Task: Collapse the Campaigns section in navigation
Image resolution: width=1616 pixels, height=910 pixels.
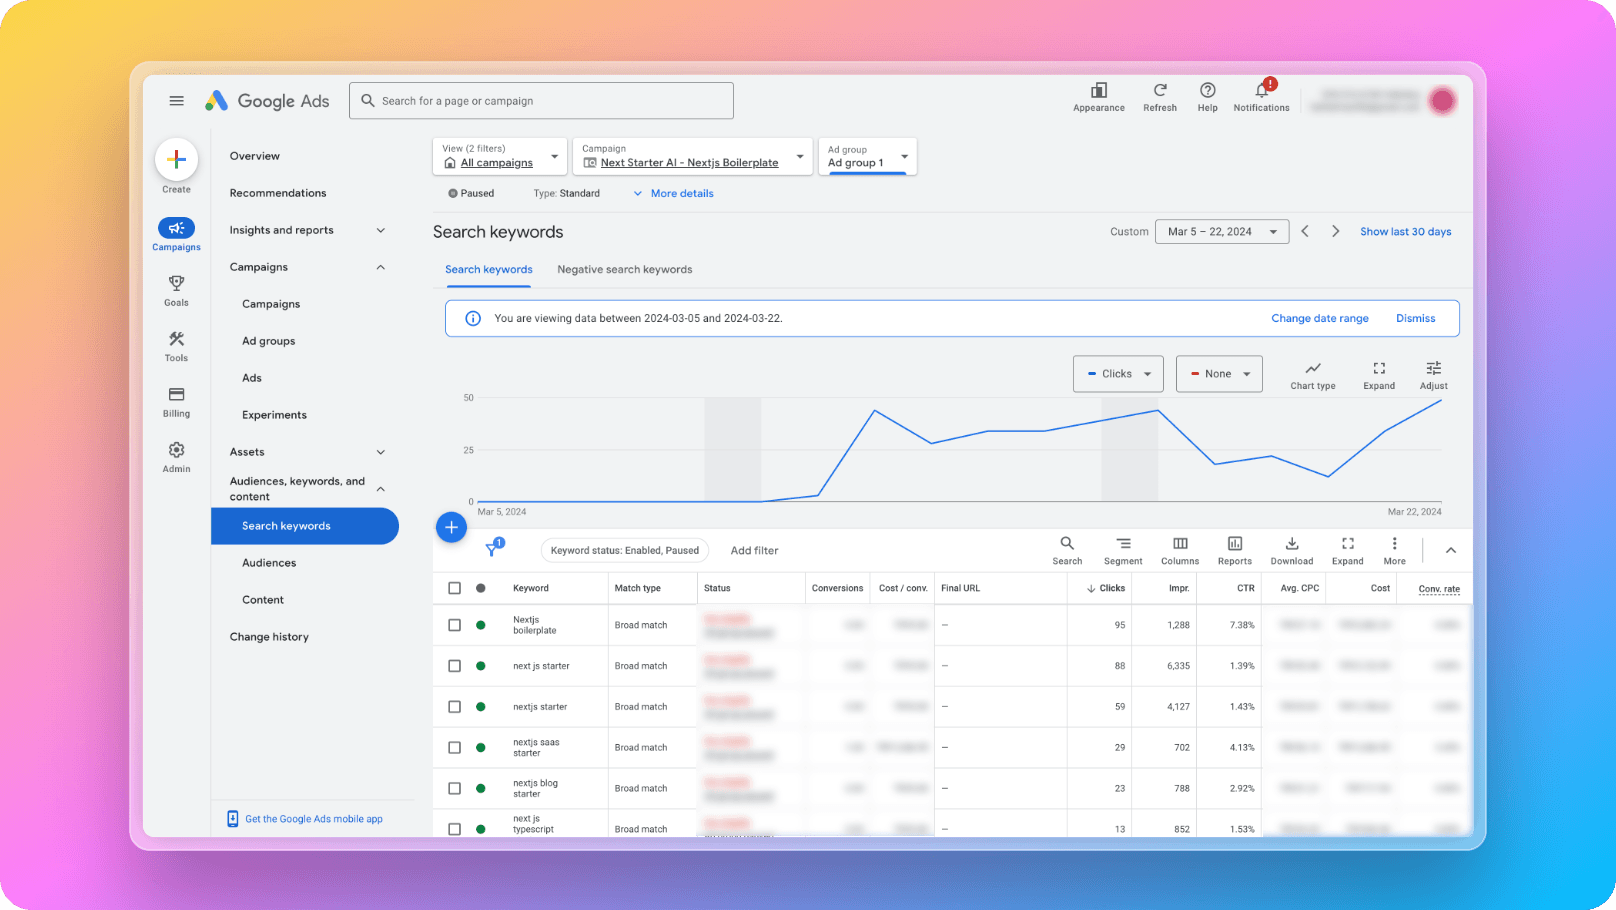Action: point(380,267)
